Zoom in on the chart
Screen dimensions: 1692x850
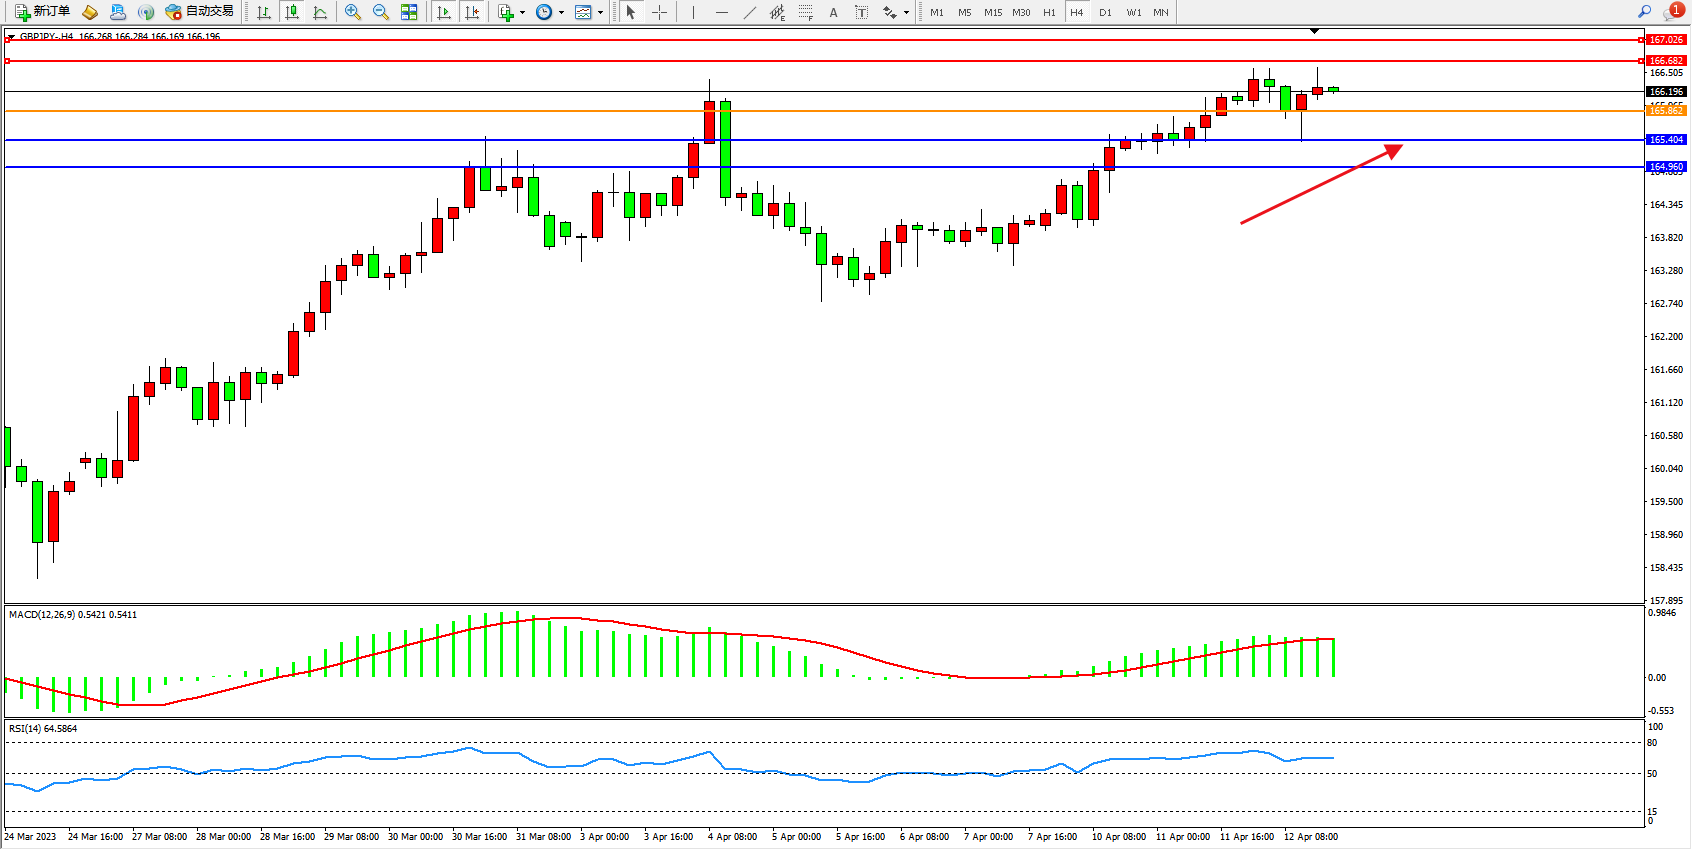tap(353, 12)
